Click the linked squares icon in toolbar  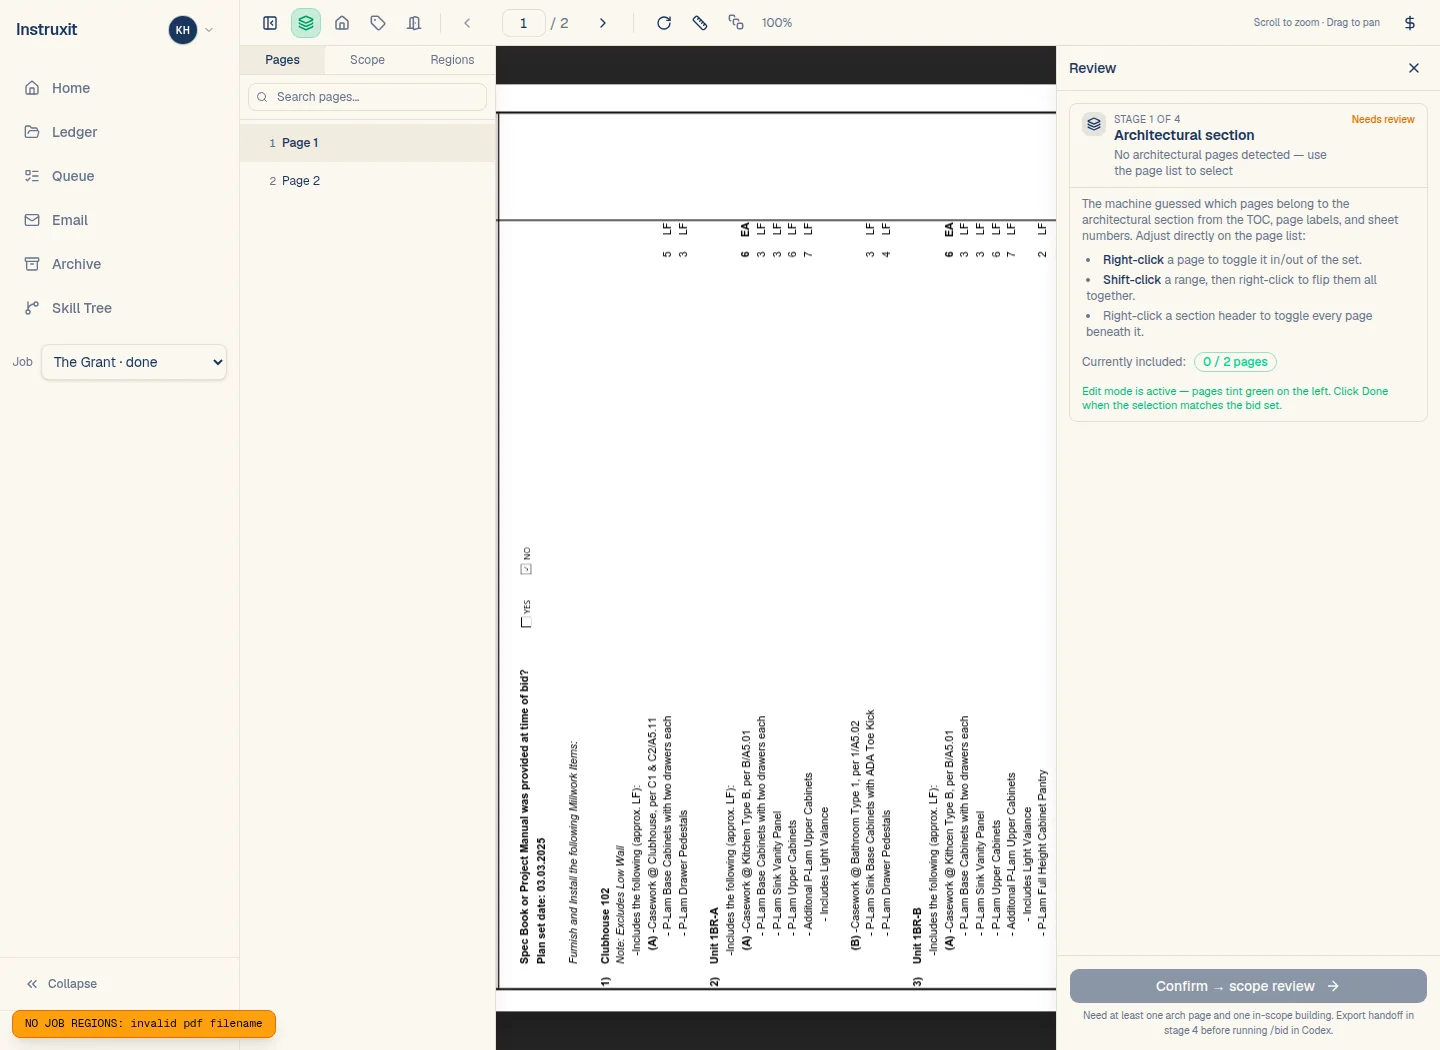[x=736, y=23]
